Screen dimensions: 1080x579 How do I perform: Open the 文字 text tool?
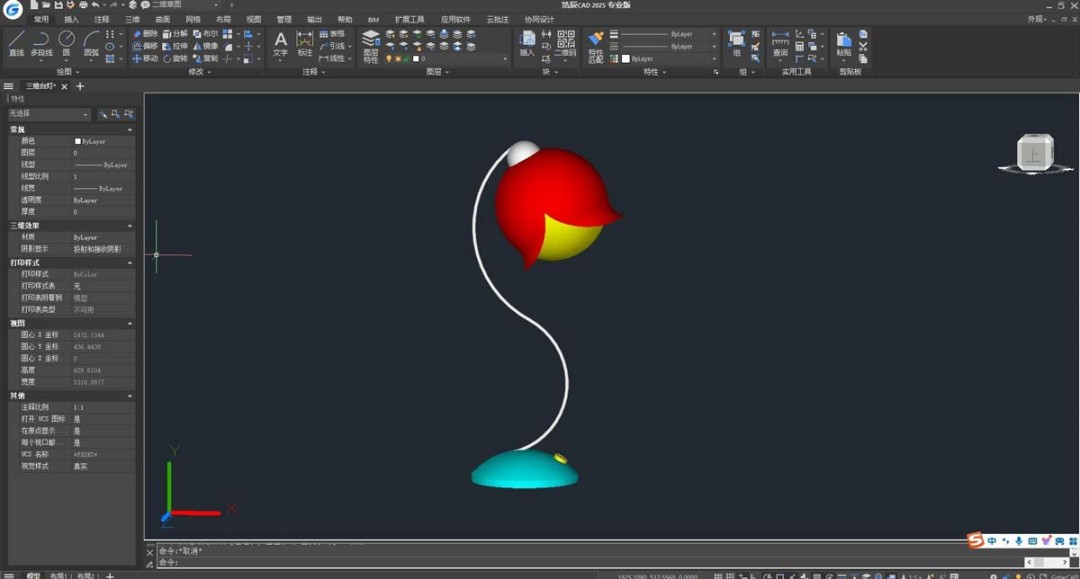(x=281, y=45)
